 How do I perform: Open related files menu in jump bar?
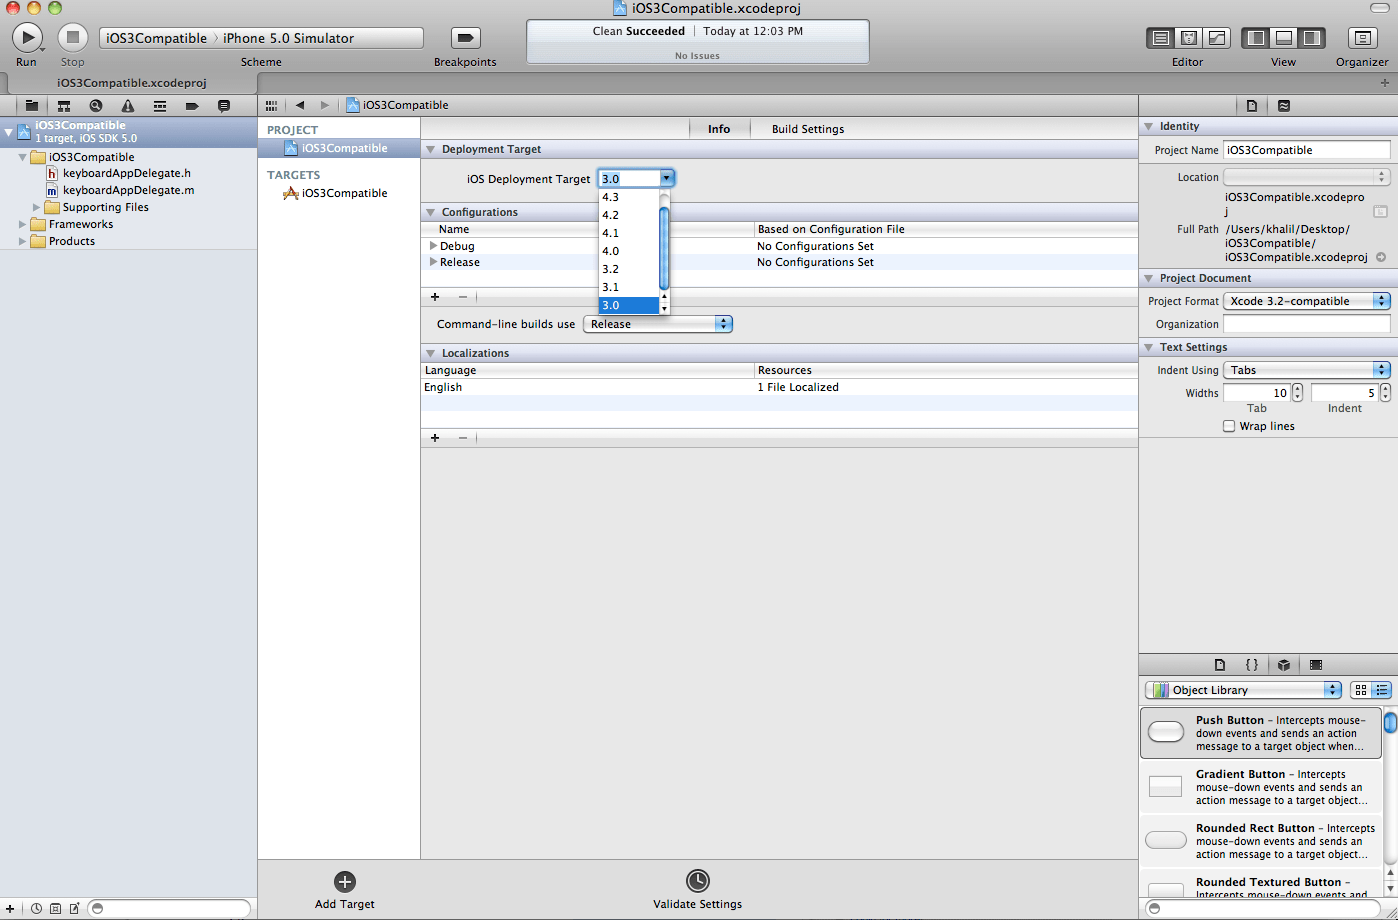[x=271, y=105]
